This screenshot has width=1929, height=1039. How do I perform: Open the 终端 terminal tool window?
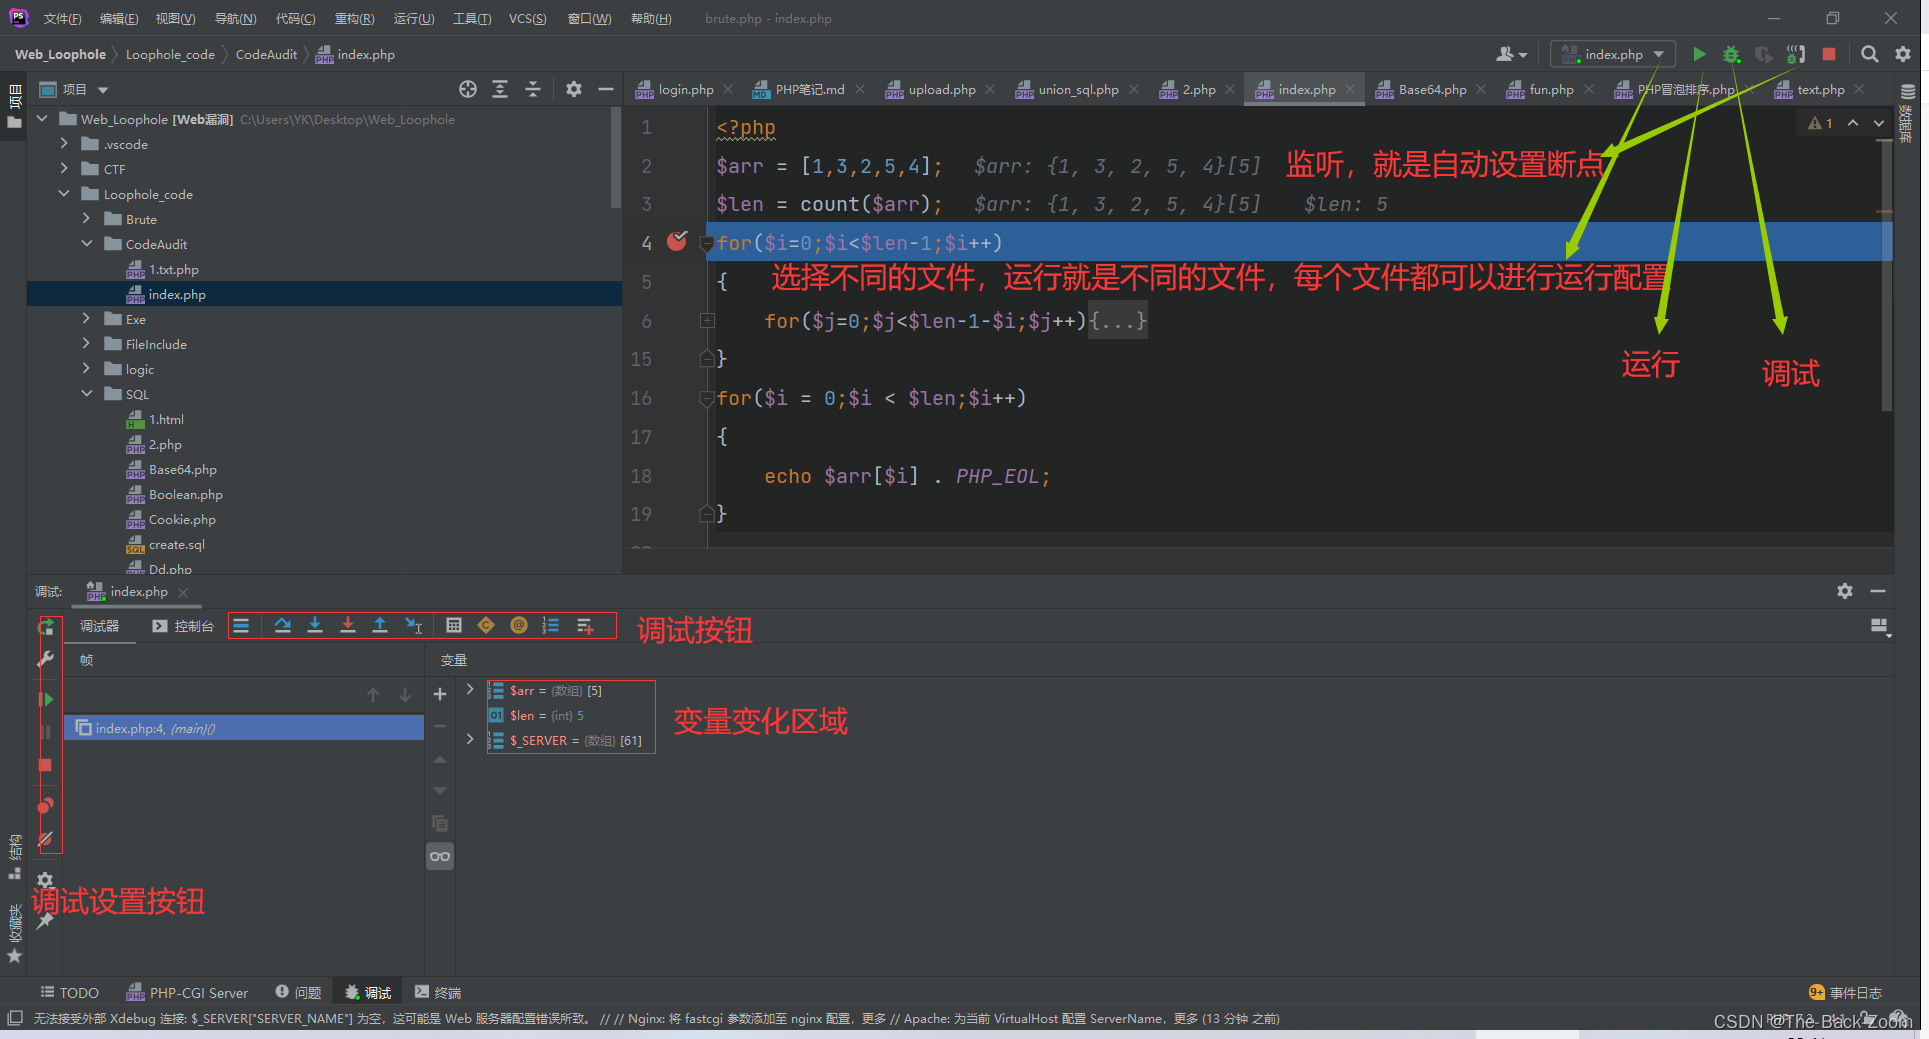[x=438, y=992]
